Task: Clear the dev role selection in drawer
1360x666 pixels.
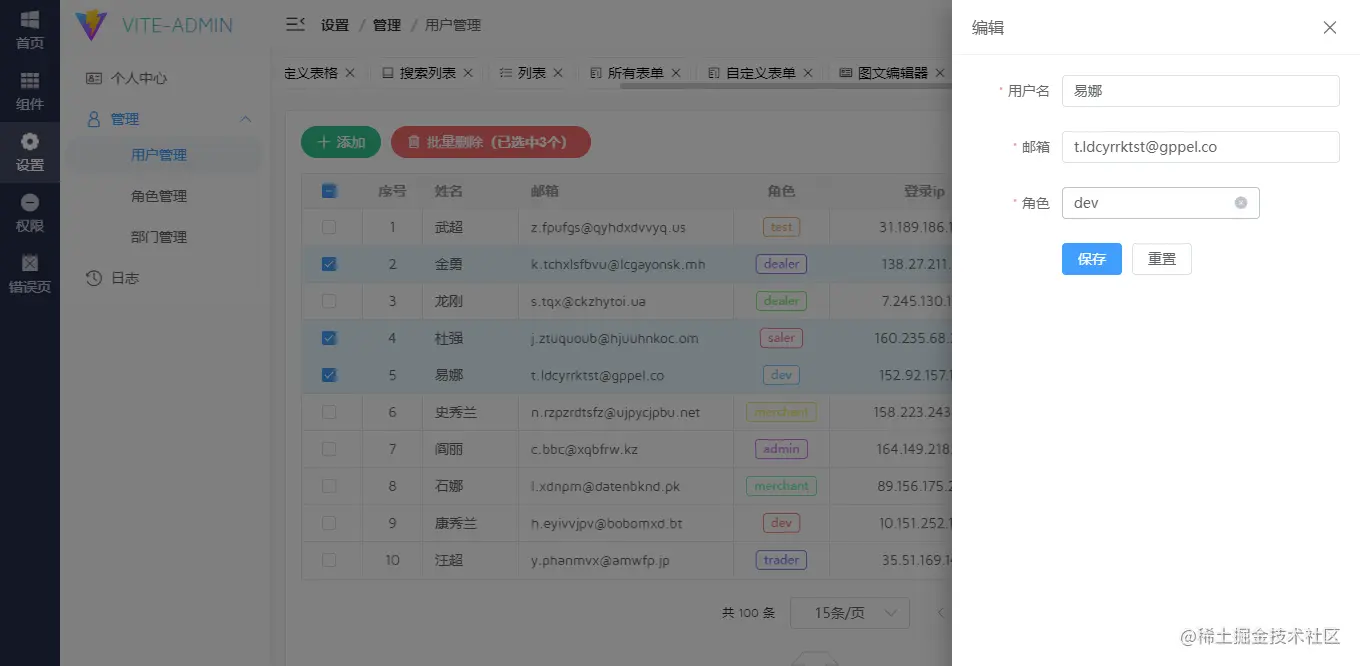Action: [x=1242, y=203]
